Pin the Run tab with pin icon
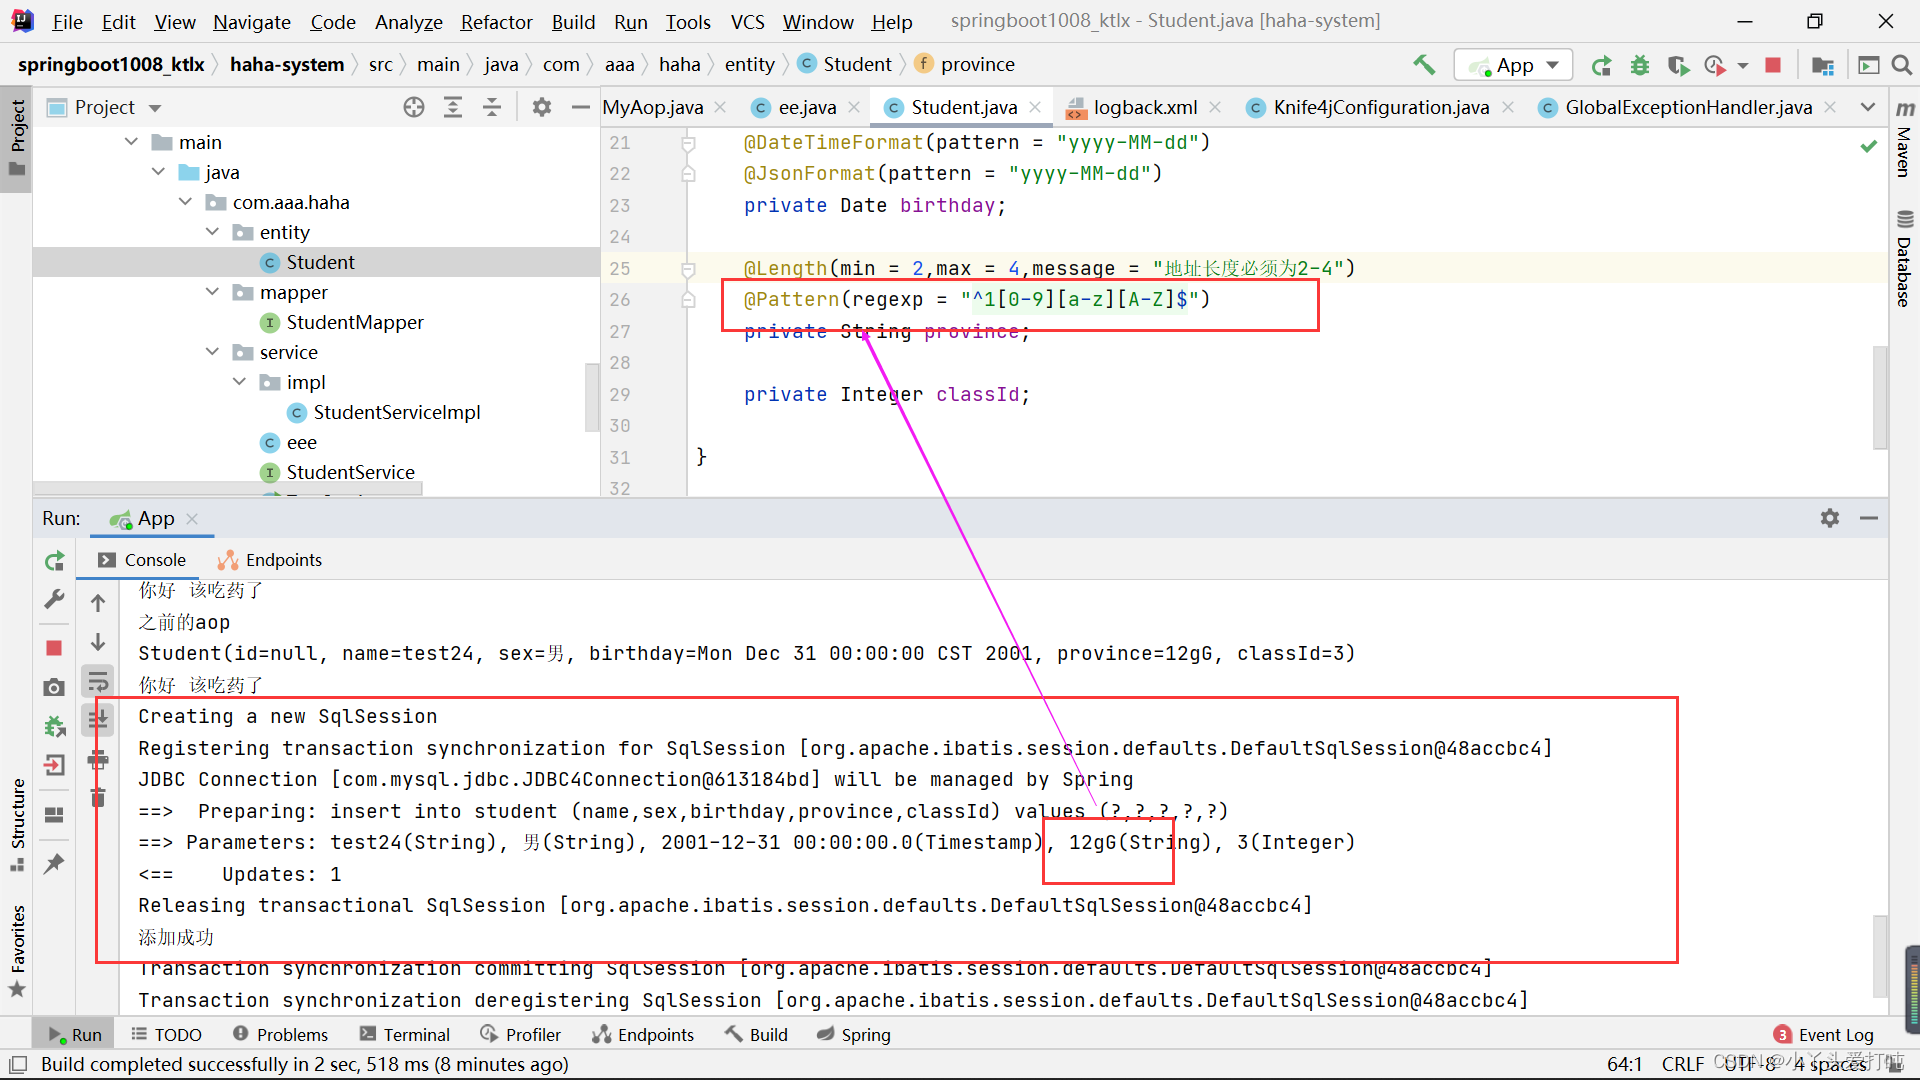This screenshot has width=1920, height=1080. tap(54, 863)
